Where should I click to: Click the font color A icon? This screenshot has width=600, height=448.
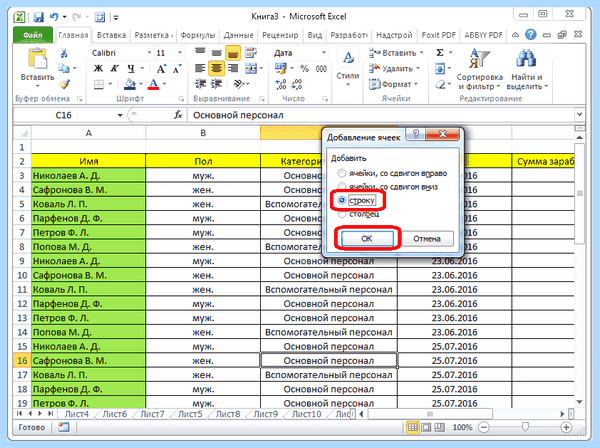[153, 84]
